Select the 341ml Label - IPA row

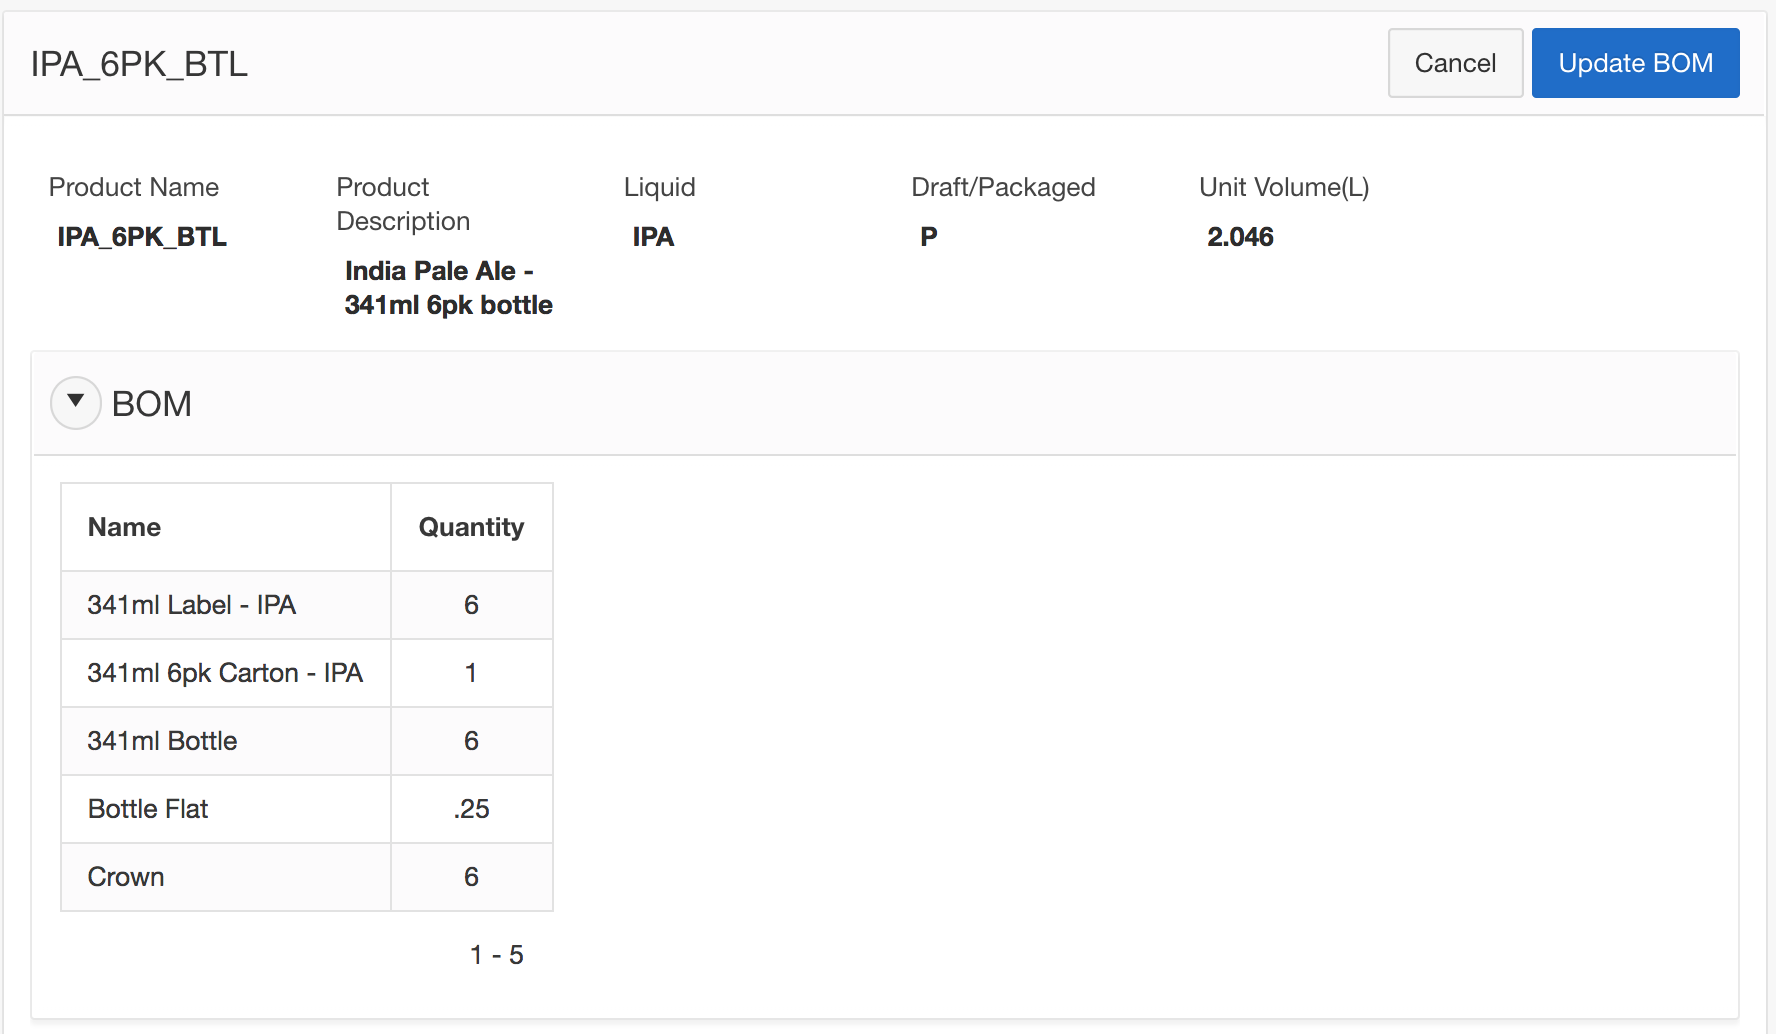pos(191,605)
